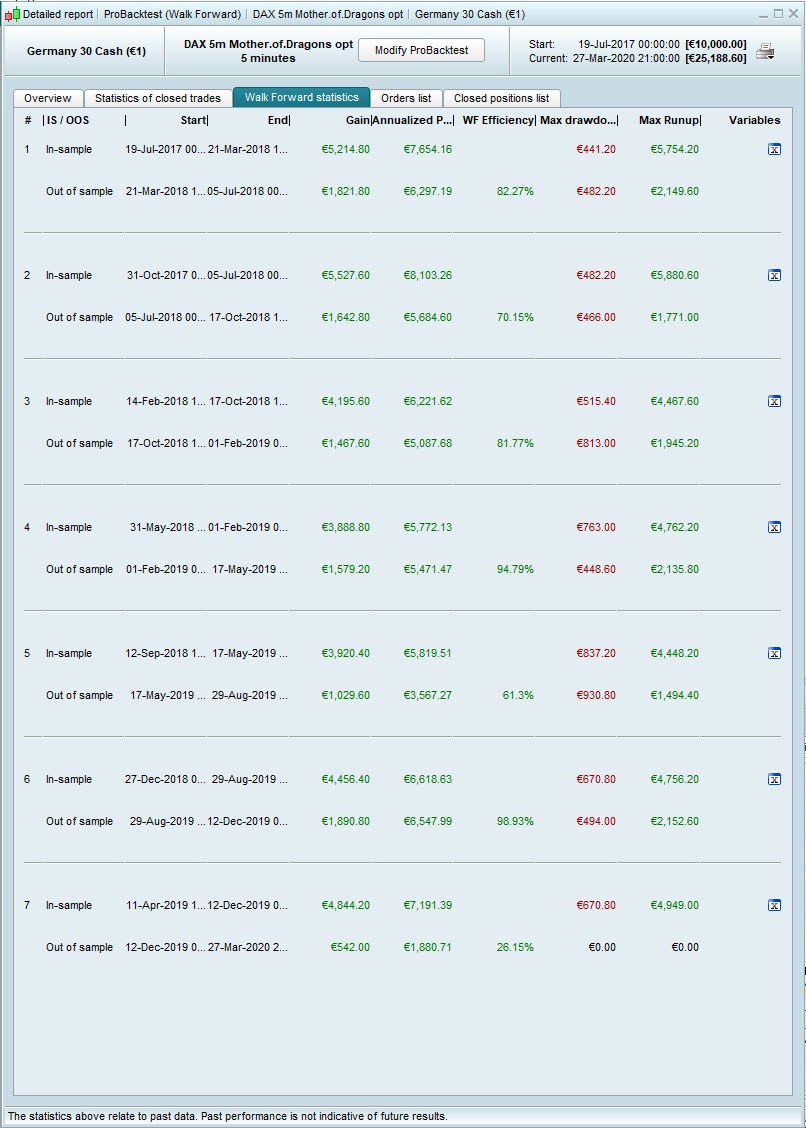Click the Max drawdo... column header
The image size is (806, 1128).
click(578, 120)
